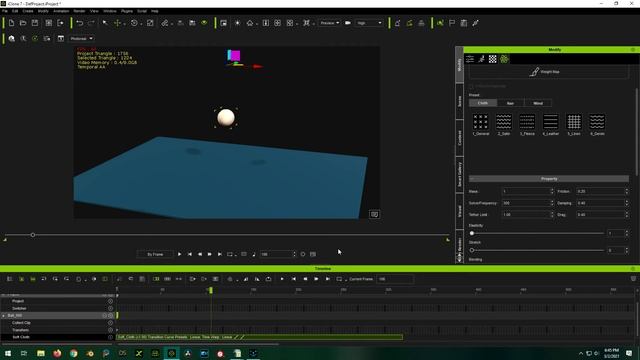The width and height of the screenshot is (640, 360).
Task: Open the Scene side tab
Action: tap(459, 101)
